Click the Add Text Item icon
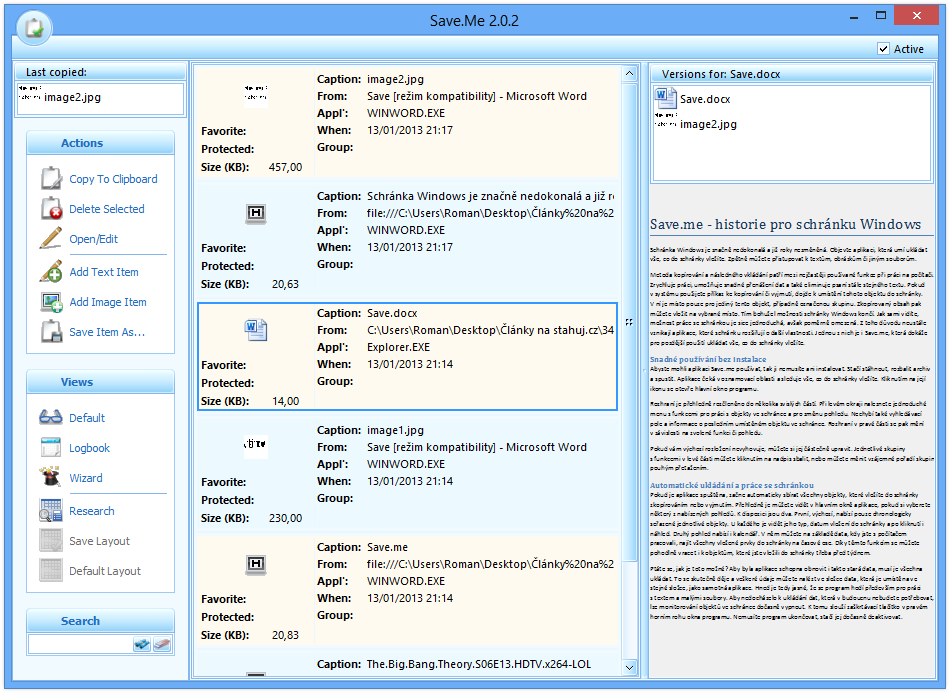Image resolution: width=950 pixels, height=693 pixels. pyautogui.click(x=51, y=271)
